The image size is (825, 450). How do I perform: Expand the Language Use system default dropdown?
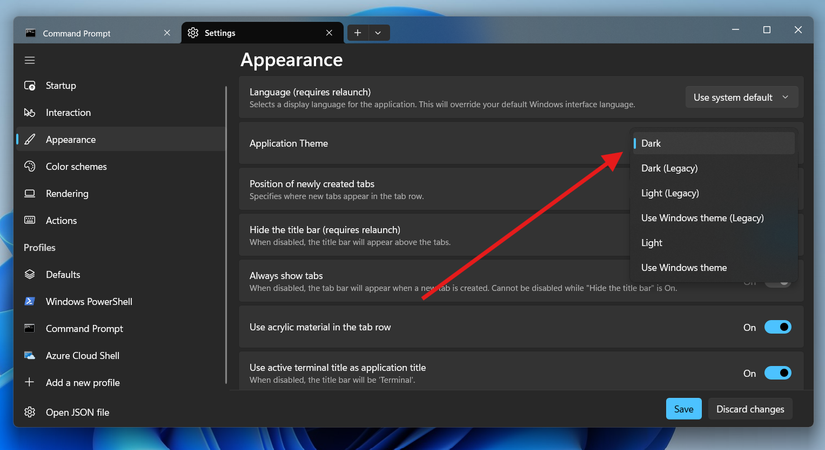coord(742,97)
